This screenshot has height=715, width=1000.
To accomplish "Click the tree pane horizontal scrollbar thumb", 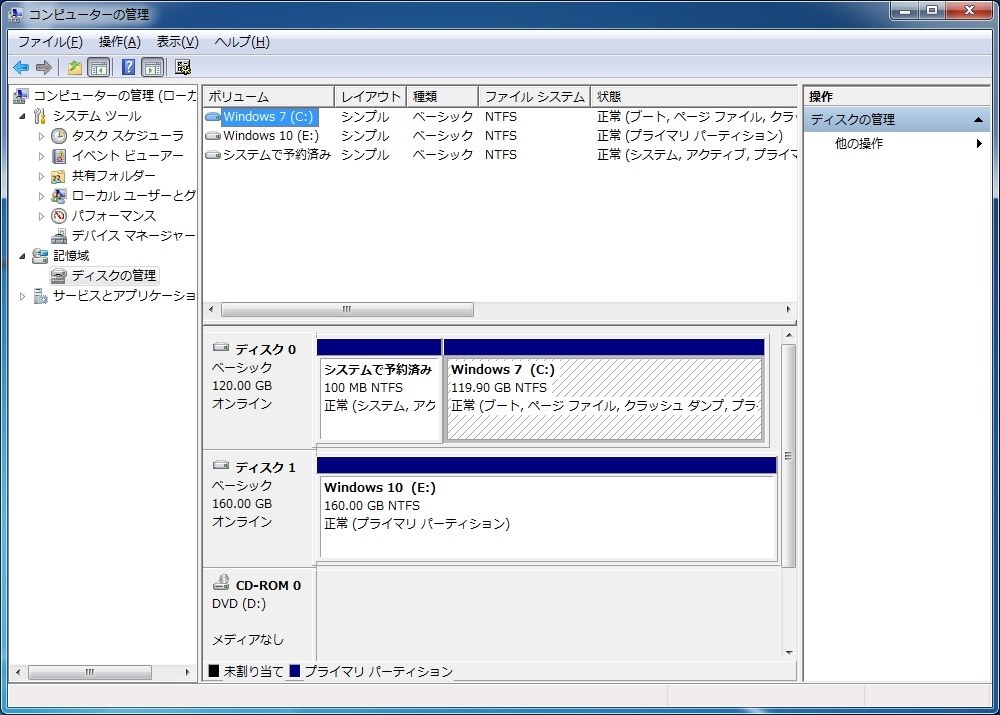I will pyautogui.click(x=90, y=672).
